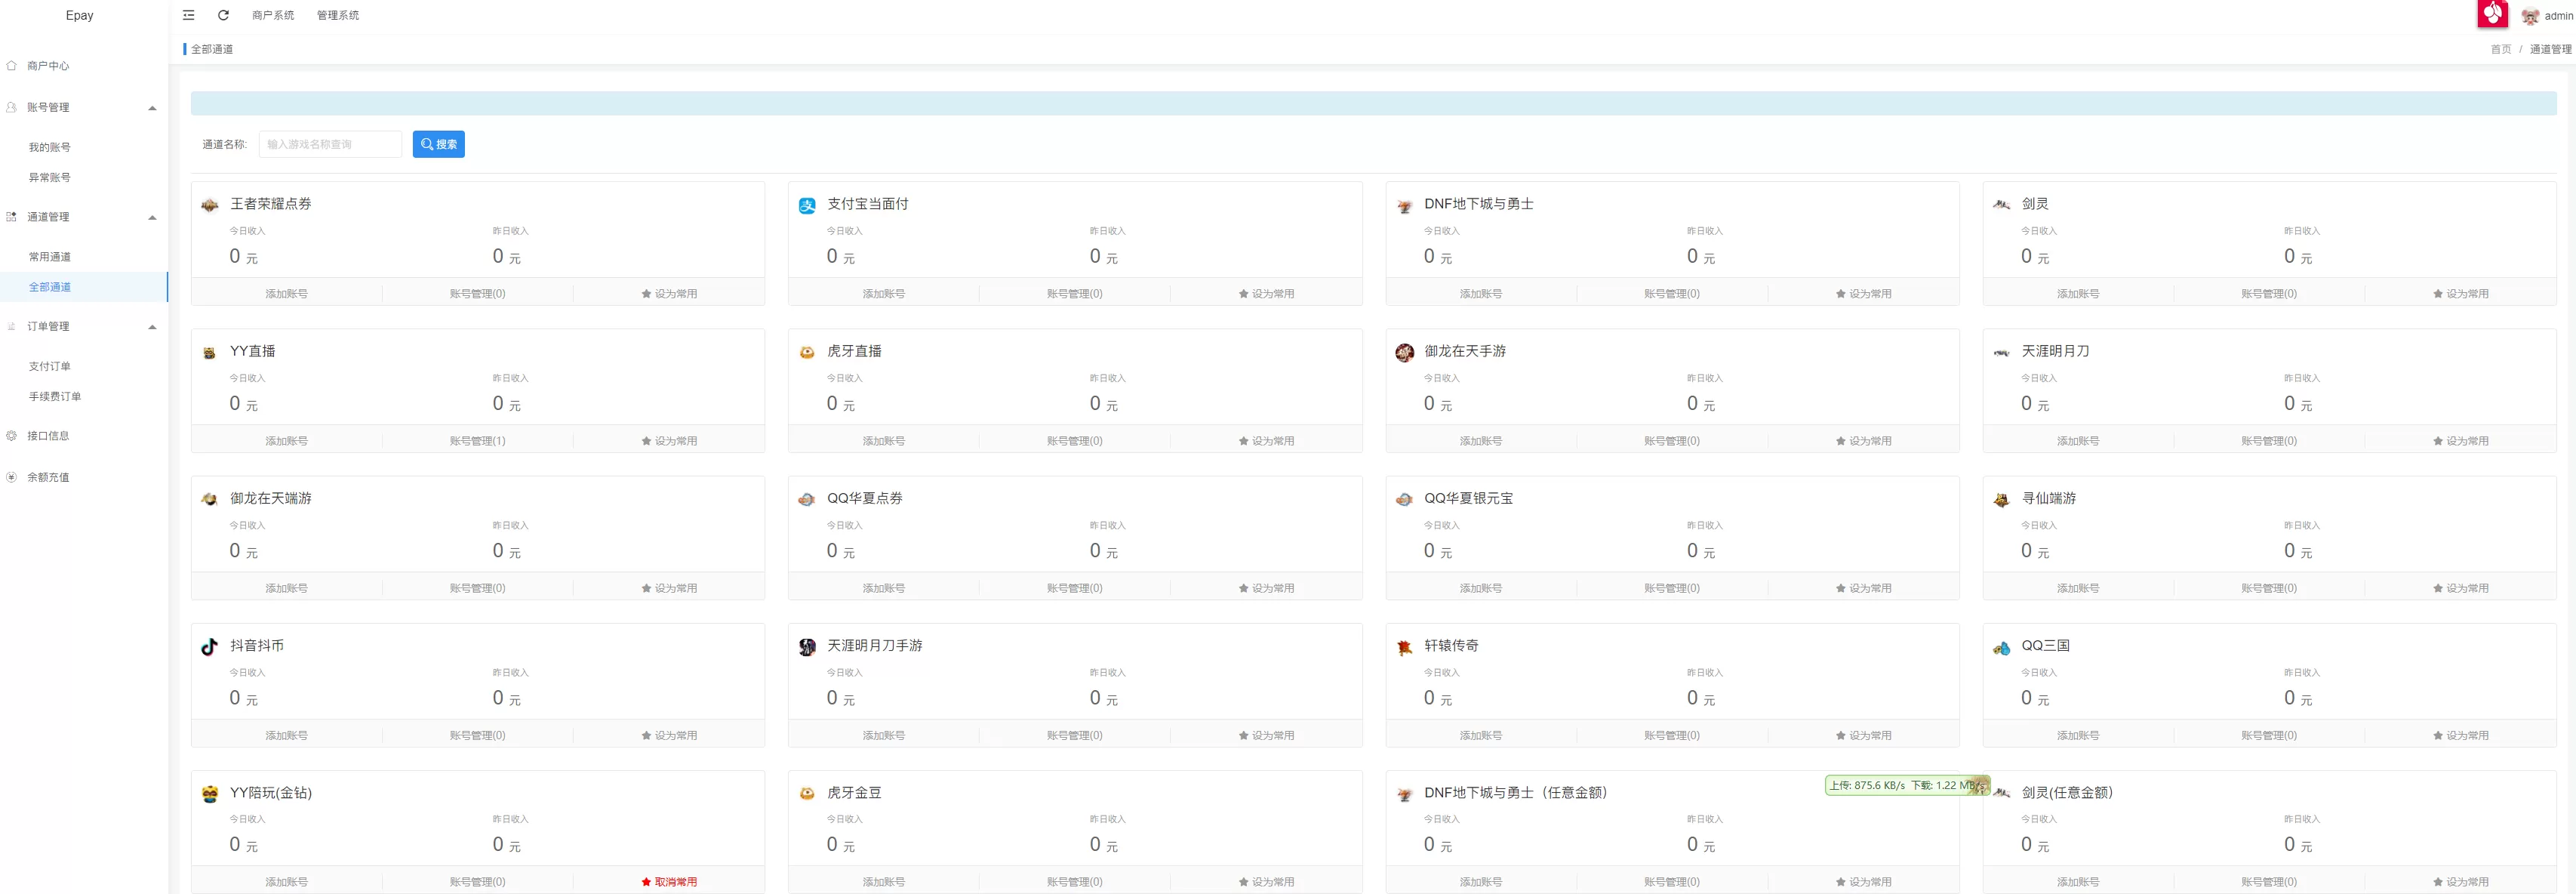Viewport: 2576px width, 894px height.
Task: Collapse the 订单管理 sidebar group
Action: [152, 327]
